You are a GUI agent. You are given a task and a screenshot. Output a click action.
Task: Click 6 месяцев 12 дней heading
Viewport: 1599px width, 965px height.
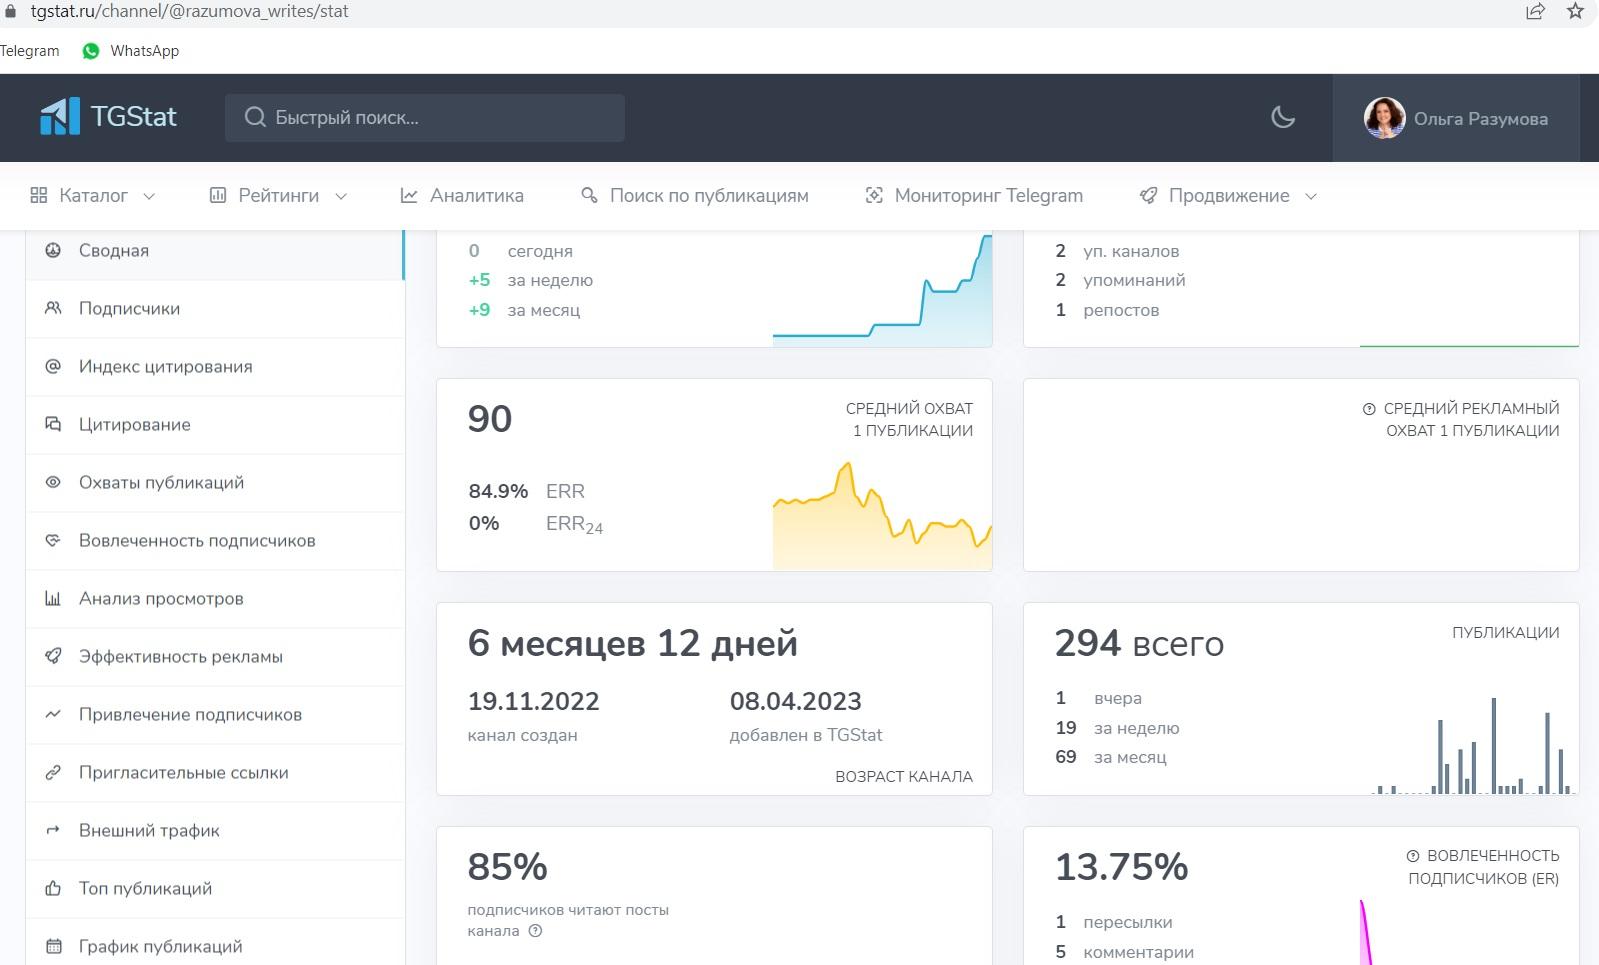(x=632, y=643)
